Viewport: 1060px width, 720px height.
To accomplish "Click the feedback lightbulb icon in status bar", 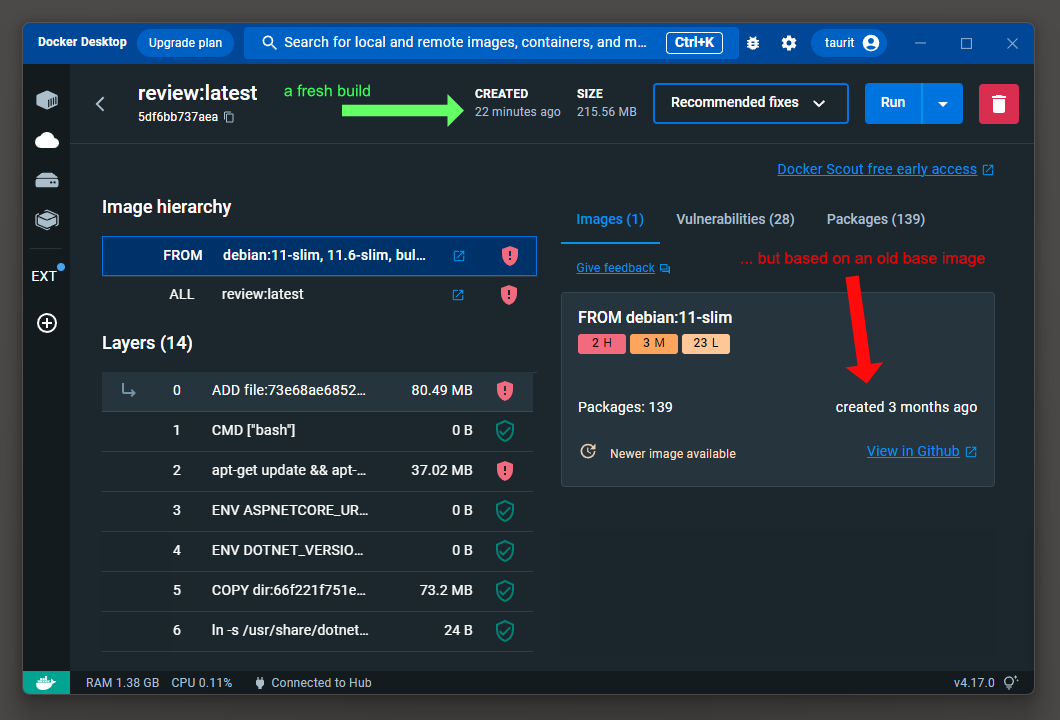I will pyautogui.click(x=1010, y=683).
